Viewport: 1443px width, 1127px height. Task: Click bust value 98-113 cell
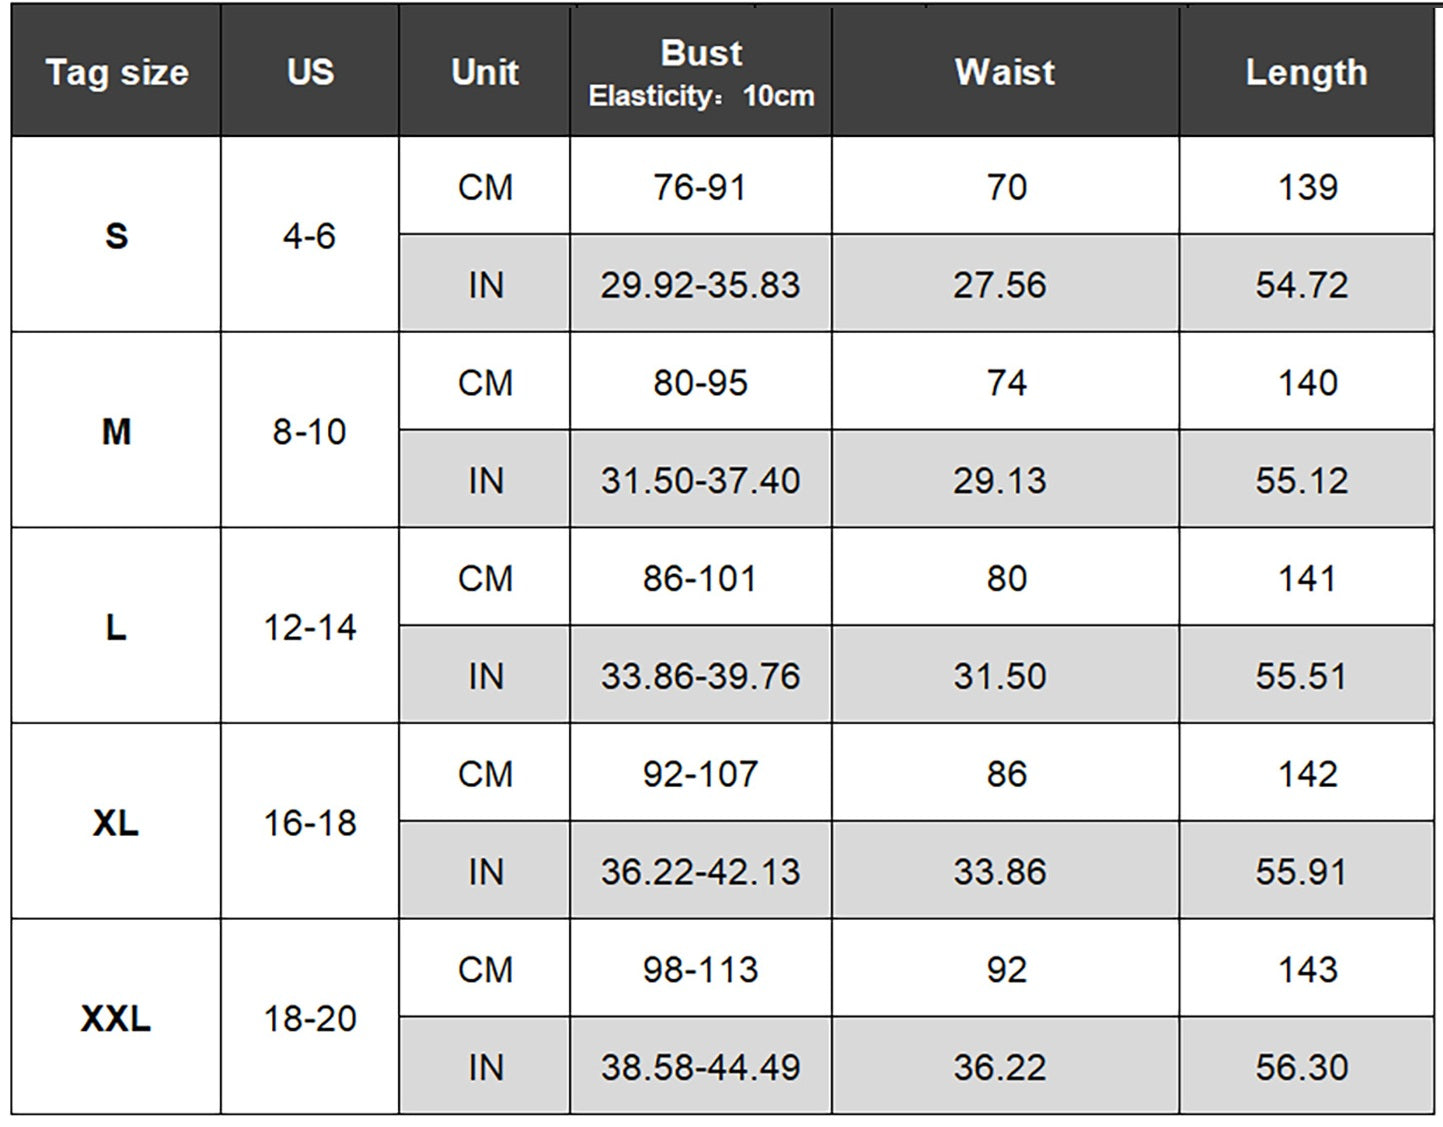[x=701, y=968]
